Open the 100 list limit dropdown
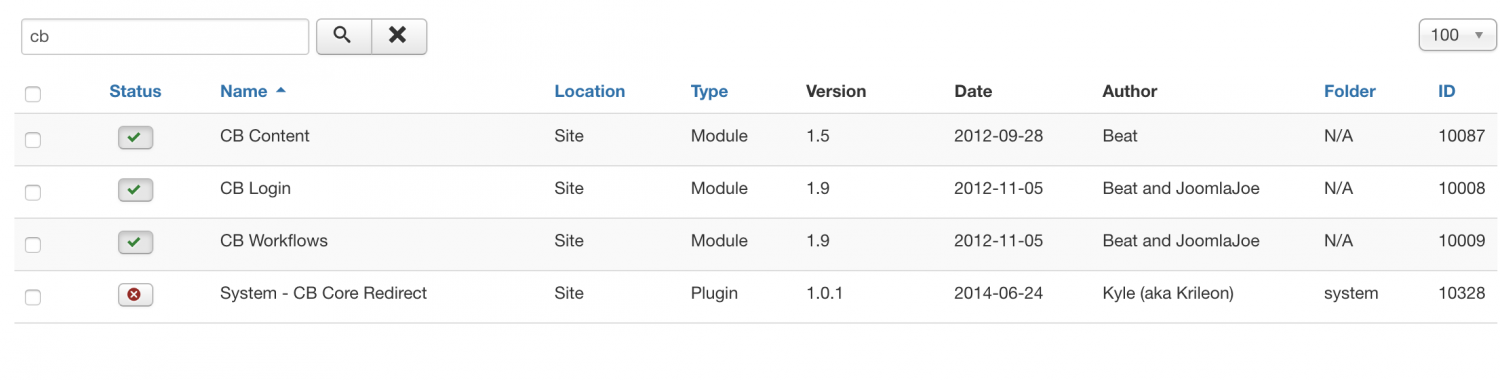This screenshot has width=1500, height=380. tap(1457, 35)
